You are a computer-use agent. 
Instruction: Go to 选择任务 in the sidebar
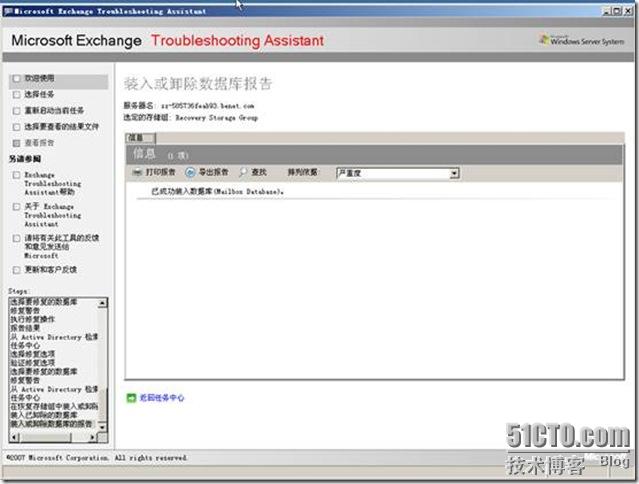(x=39, y=95)
